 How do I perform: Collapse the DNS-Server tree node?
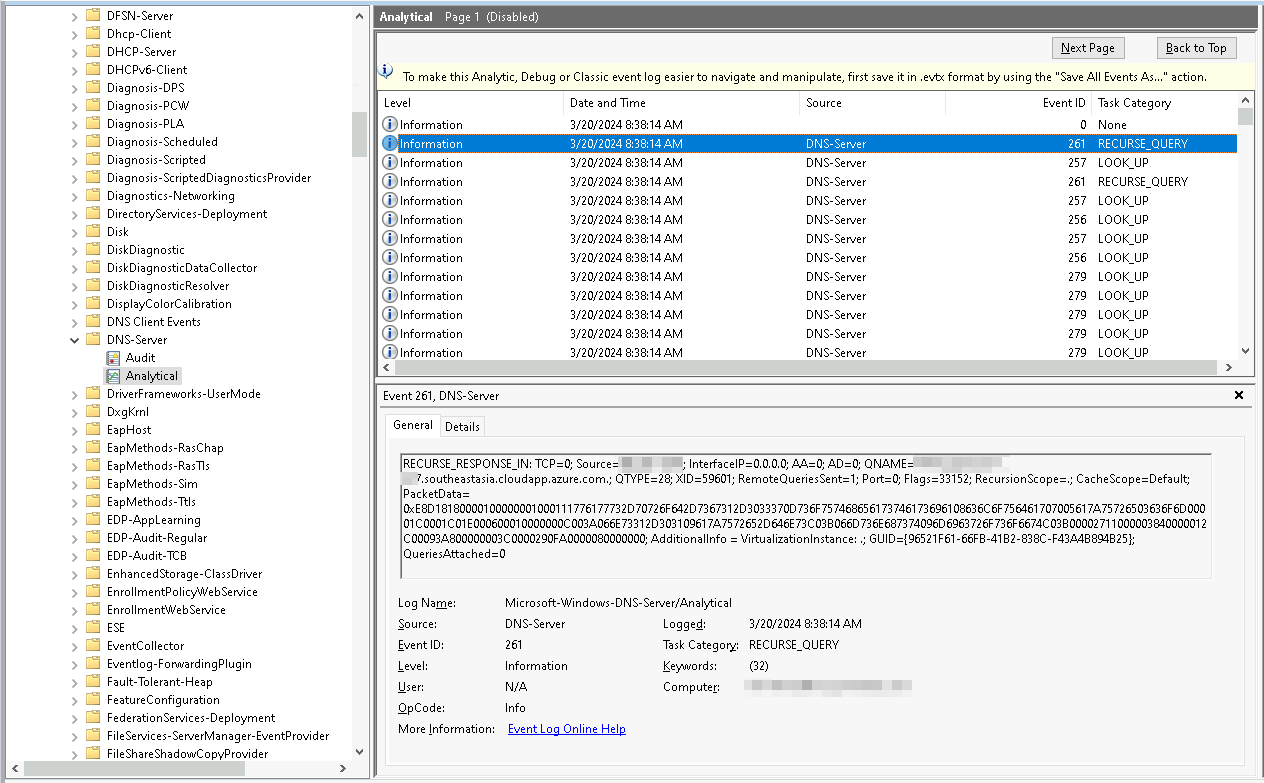click(76, 339)
